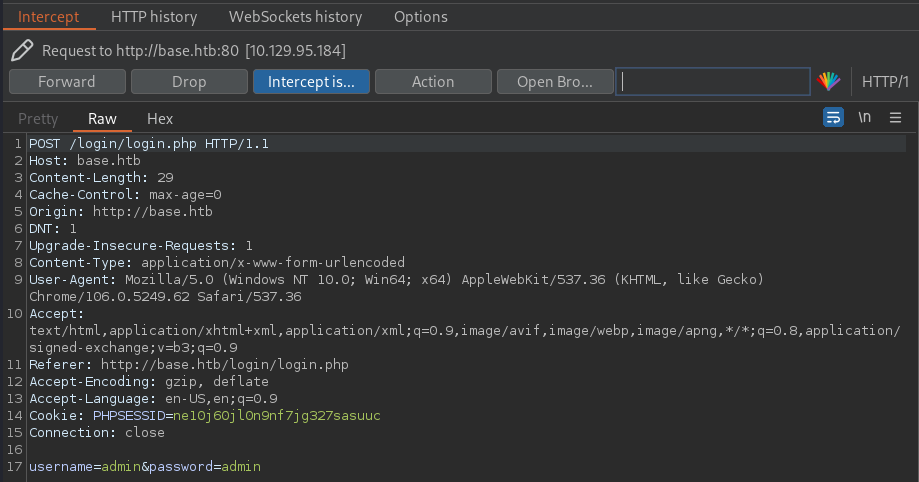Screen dimensions: 919x482
Task: Toggle the Intercept is... button
Action: (311, 82)
